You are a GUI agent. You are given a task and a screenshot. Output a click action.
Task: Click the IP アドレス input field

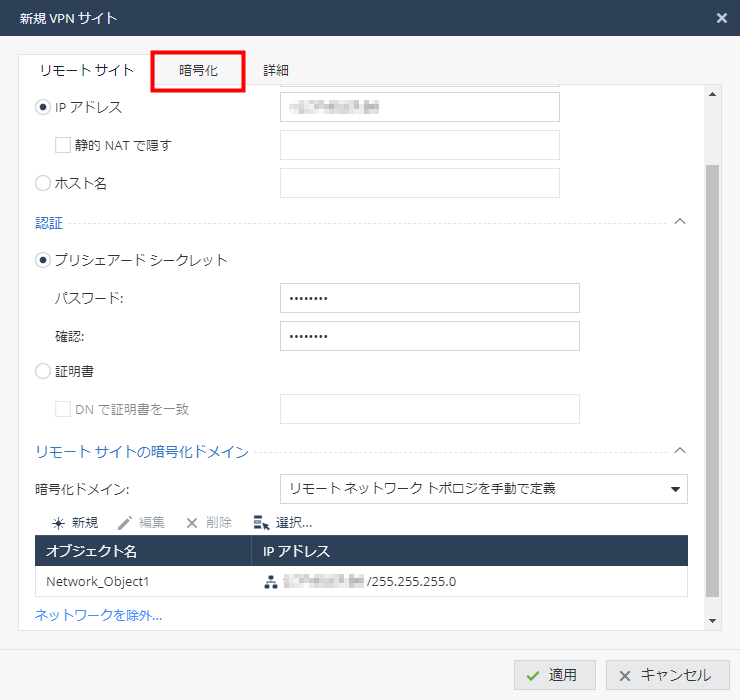pos(420,107)
